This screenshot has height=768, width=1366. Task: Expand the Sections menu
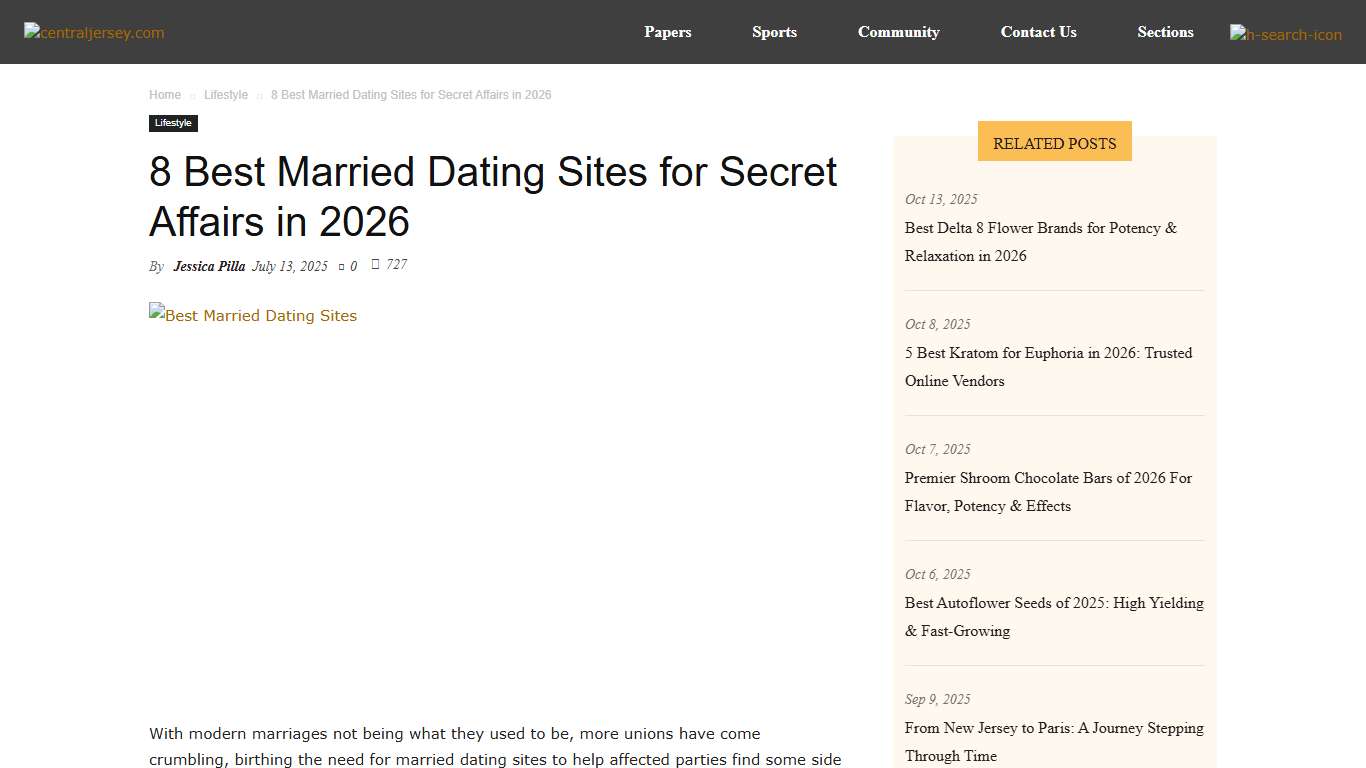pyautogui.click(x=1165, y=32)
